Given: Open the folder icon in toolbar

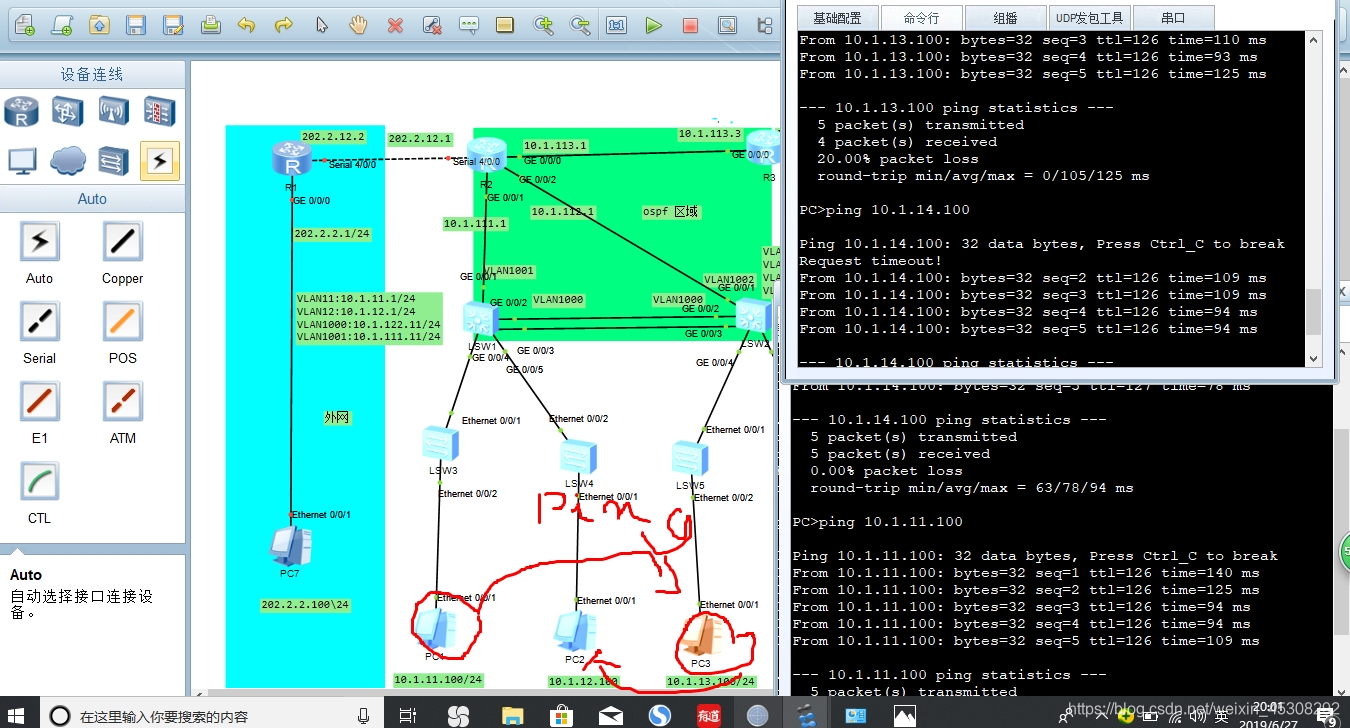Looking at the screenshot, I should (x=99, y=25).
